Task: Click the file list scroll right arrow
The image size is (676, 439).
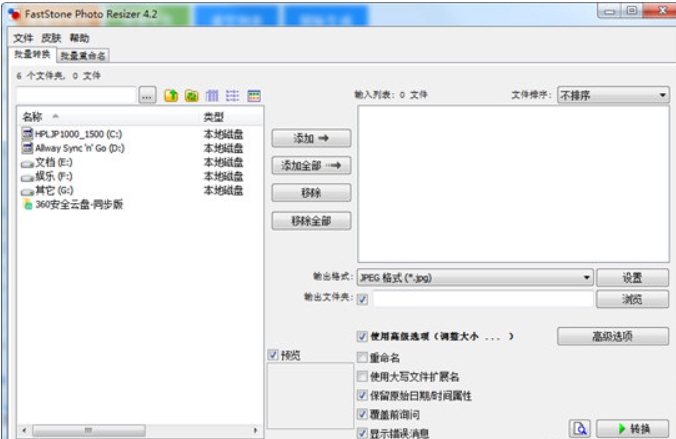Action: (255, 430)
